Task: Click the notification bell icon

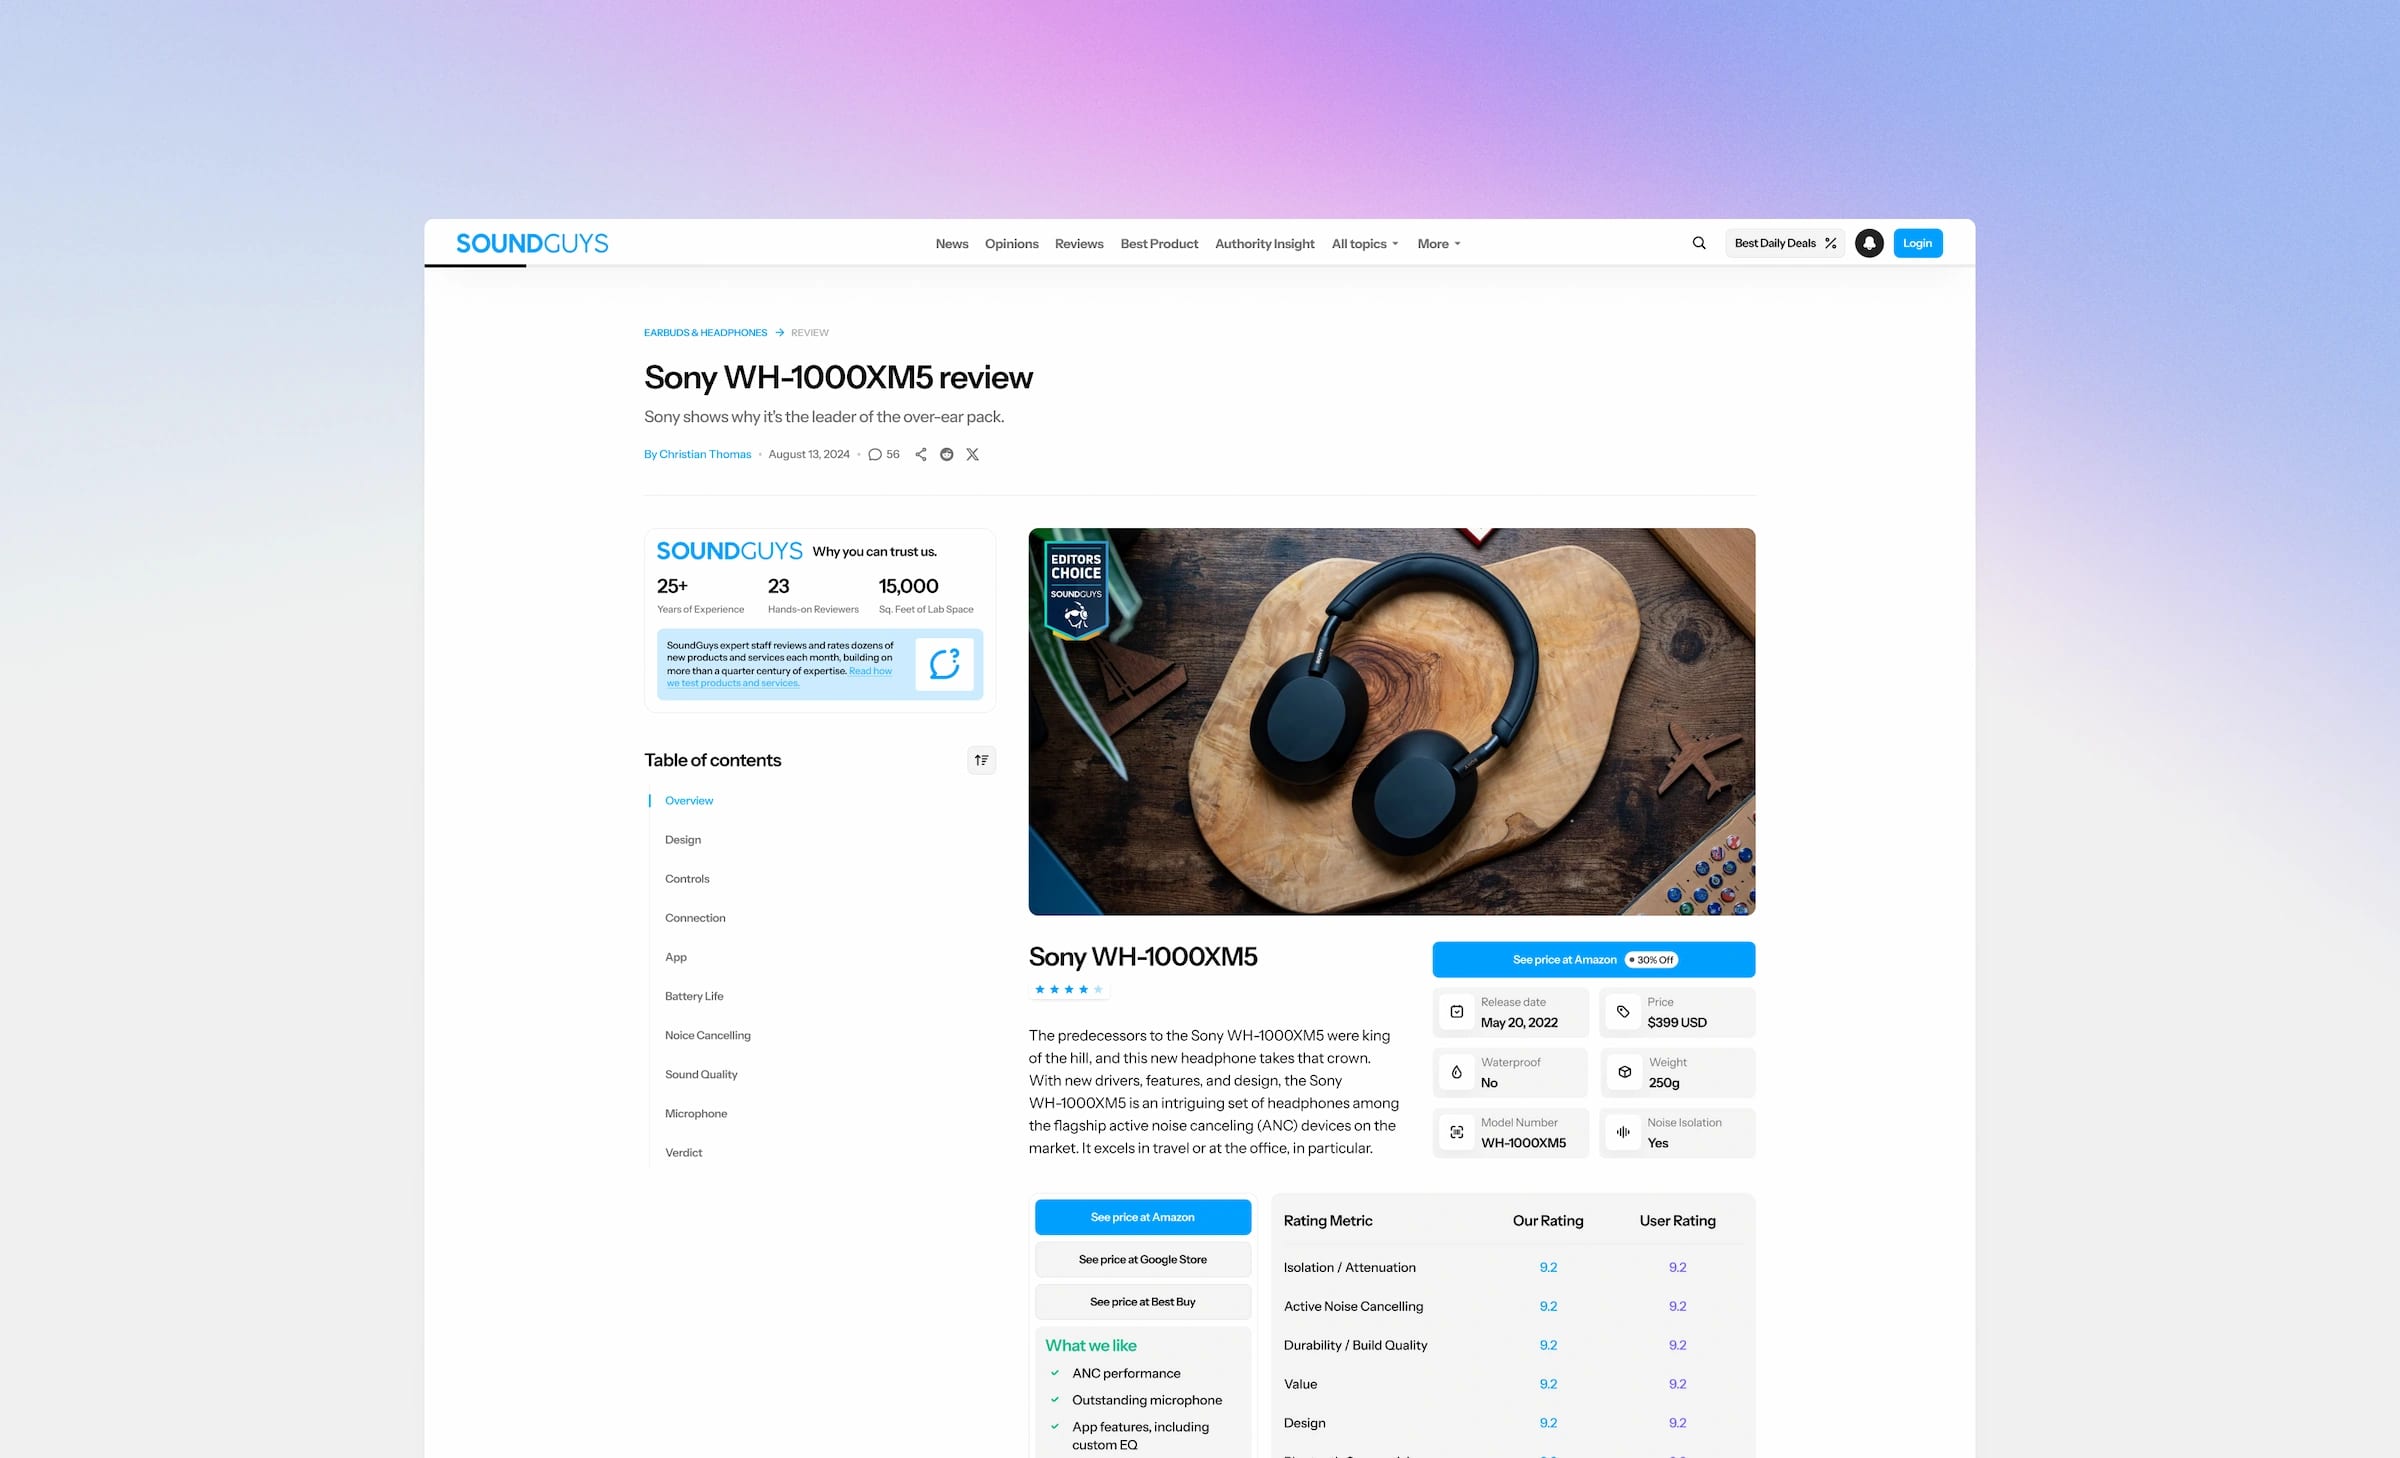Action: click(1869, 243)
